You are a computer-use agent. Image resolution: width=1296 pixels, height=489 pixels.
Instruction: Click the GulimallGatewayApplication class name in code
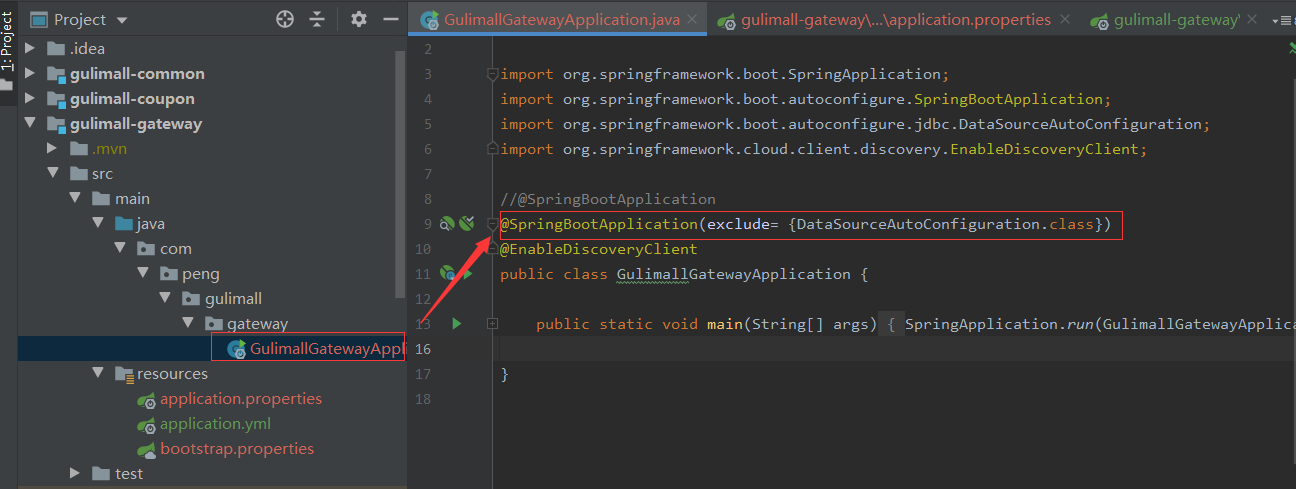point(733,274)
